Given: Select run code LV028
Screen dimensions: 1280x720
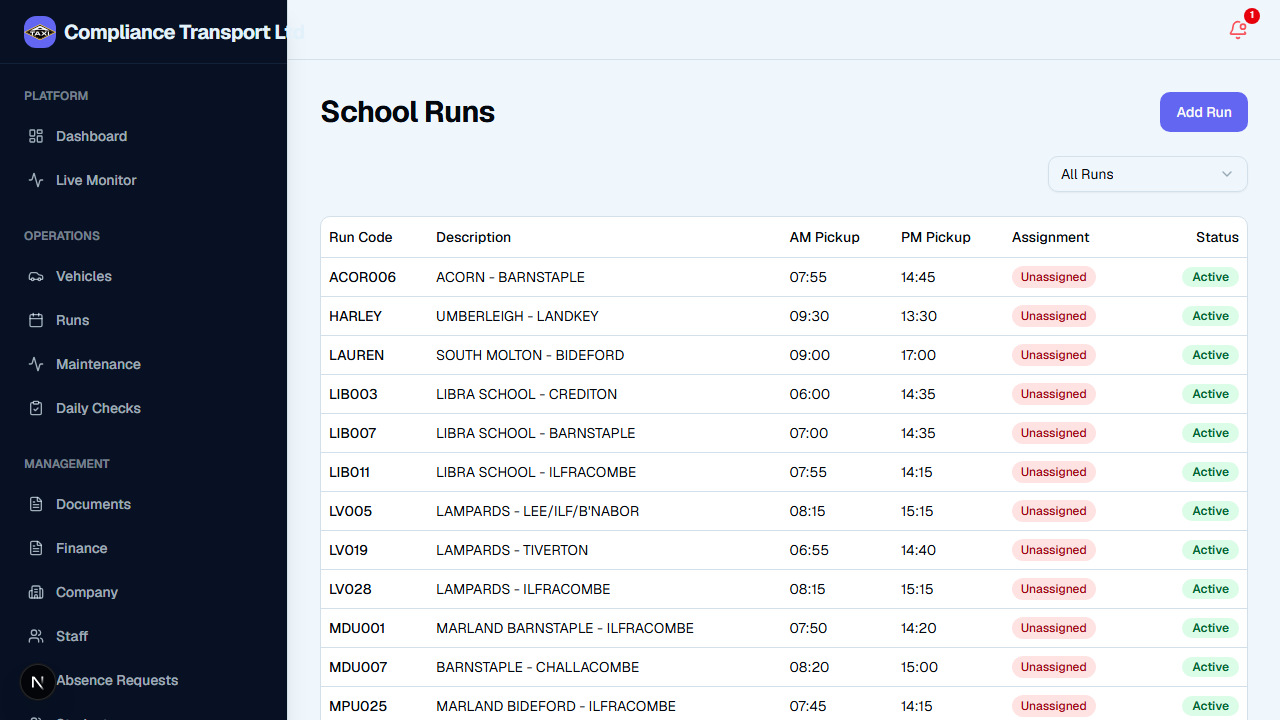Looking at the screenshot, I should [x=351, y=589].
